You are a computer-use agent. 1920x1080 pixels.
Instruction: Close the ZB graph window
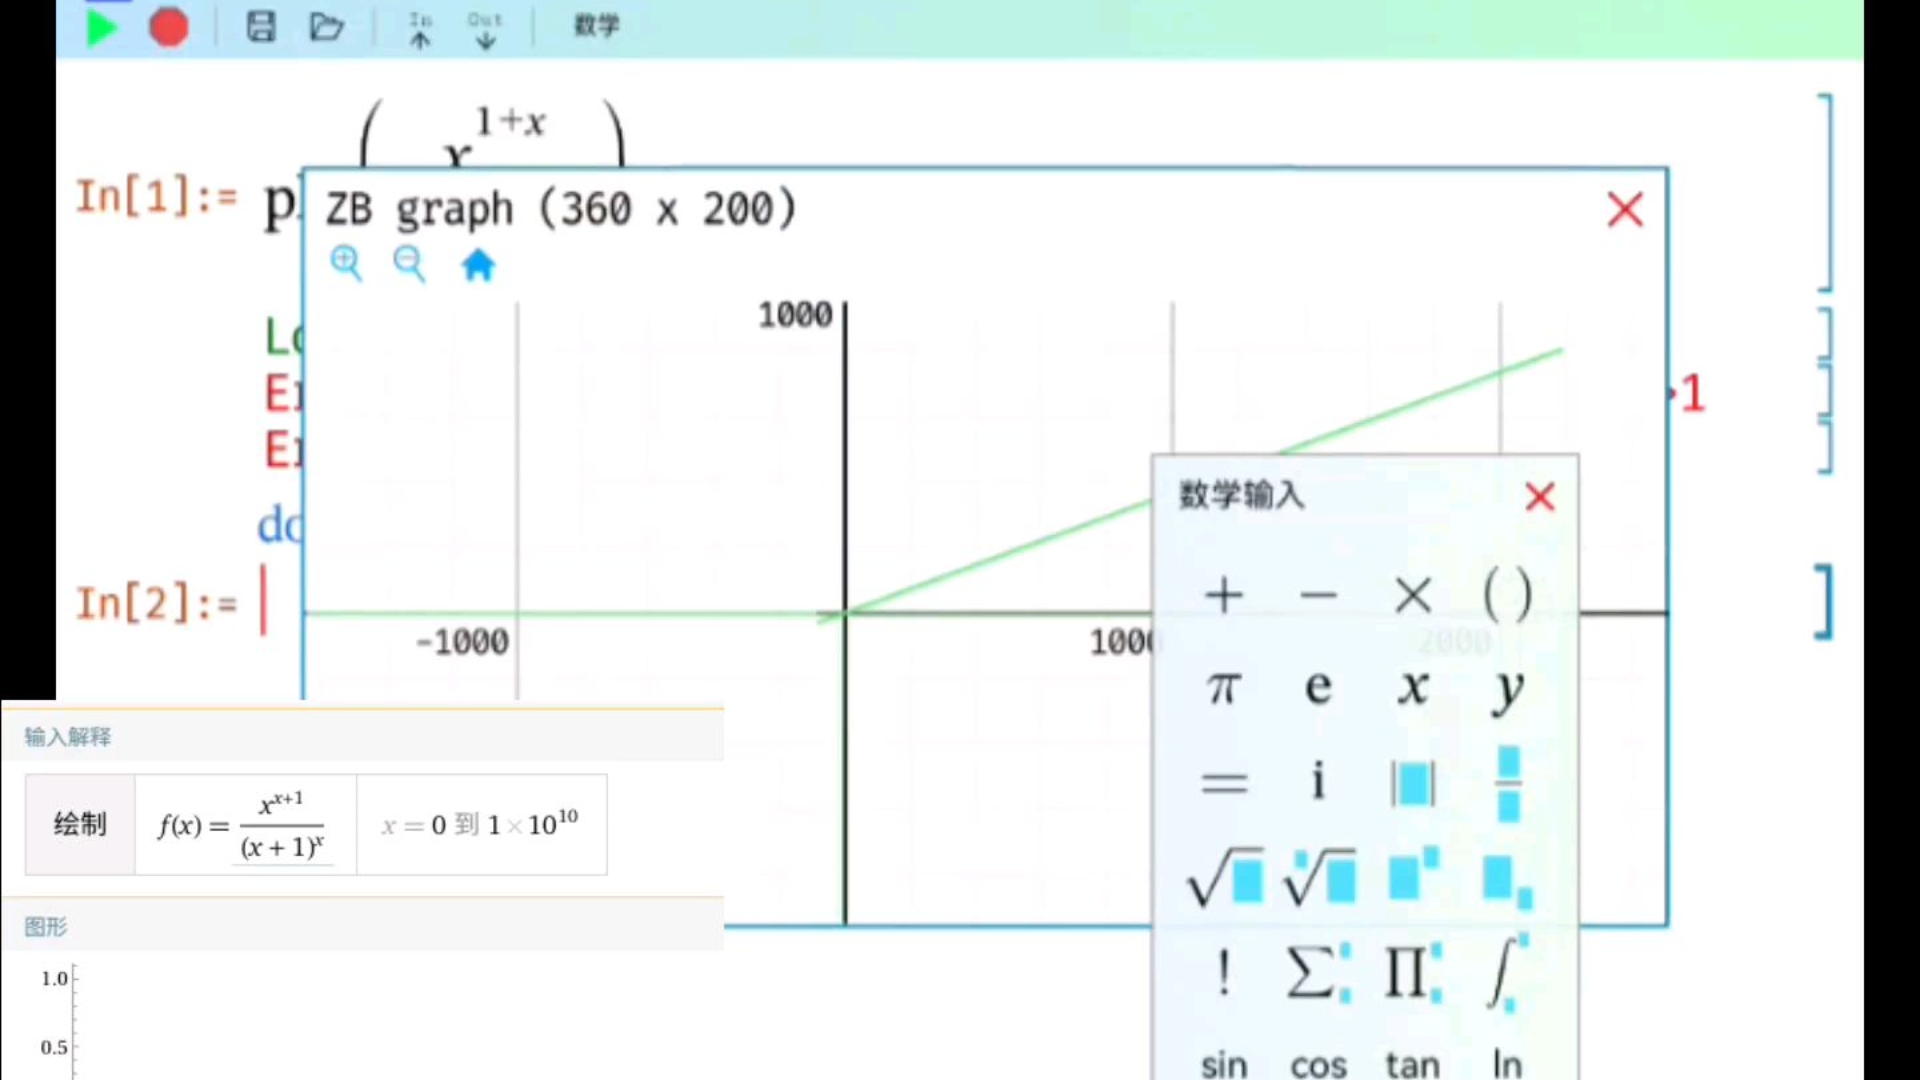click(1625, 210)
